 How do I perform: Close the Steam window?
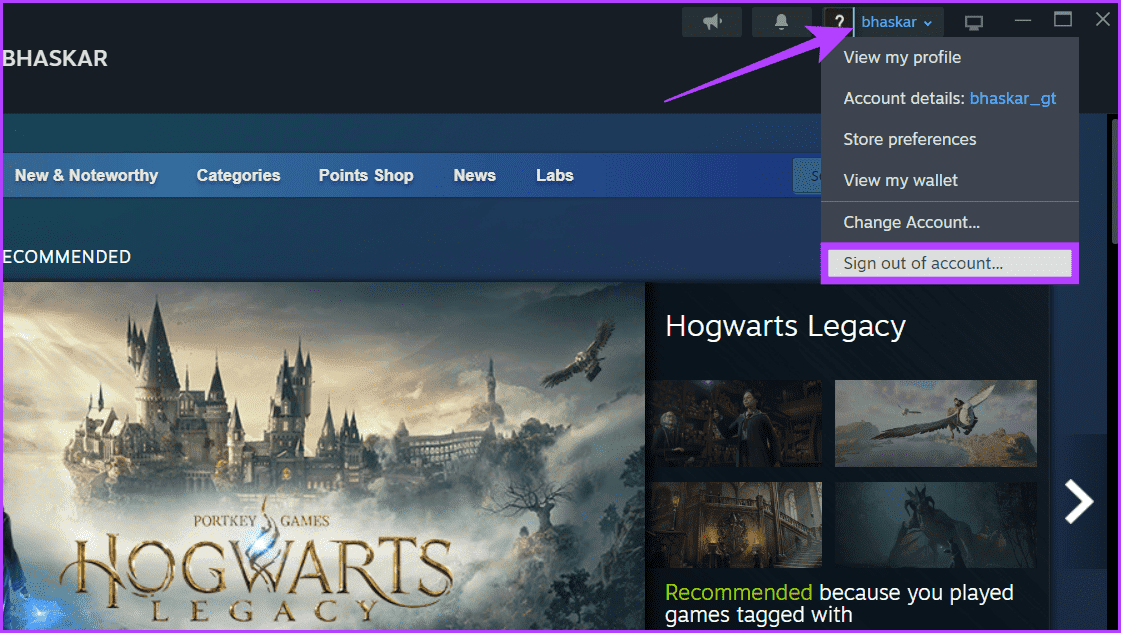pyautogui.click(x=1102, y=19)
